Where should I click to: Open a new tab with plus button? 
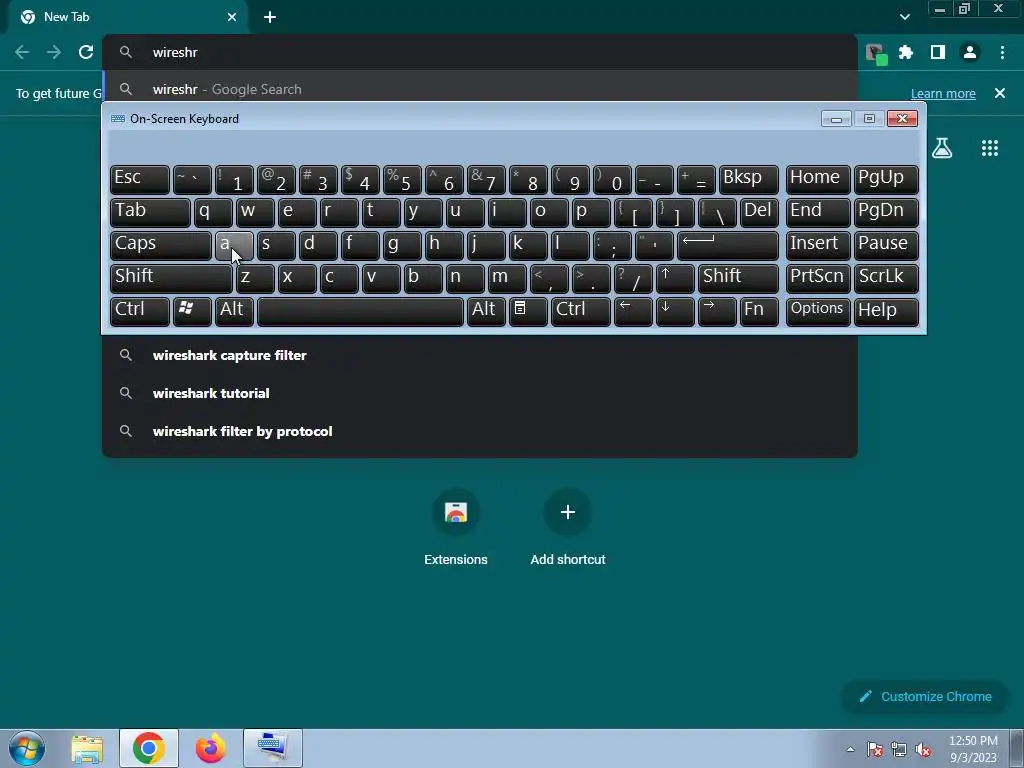(270, 17)
